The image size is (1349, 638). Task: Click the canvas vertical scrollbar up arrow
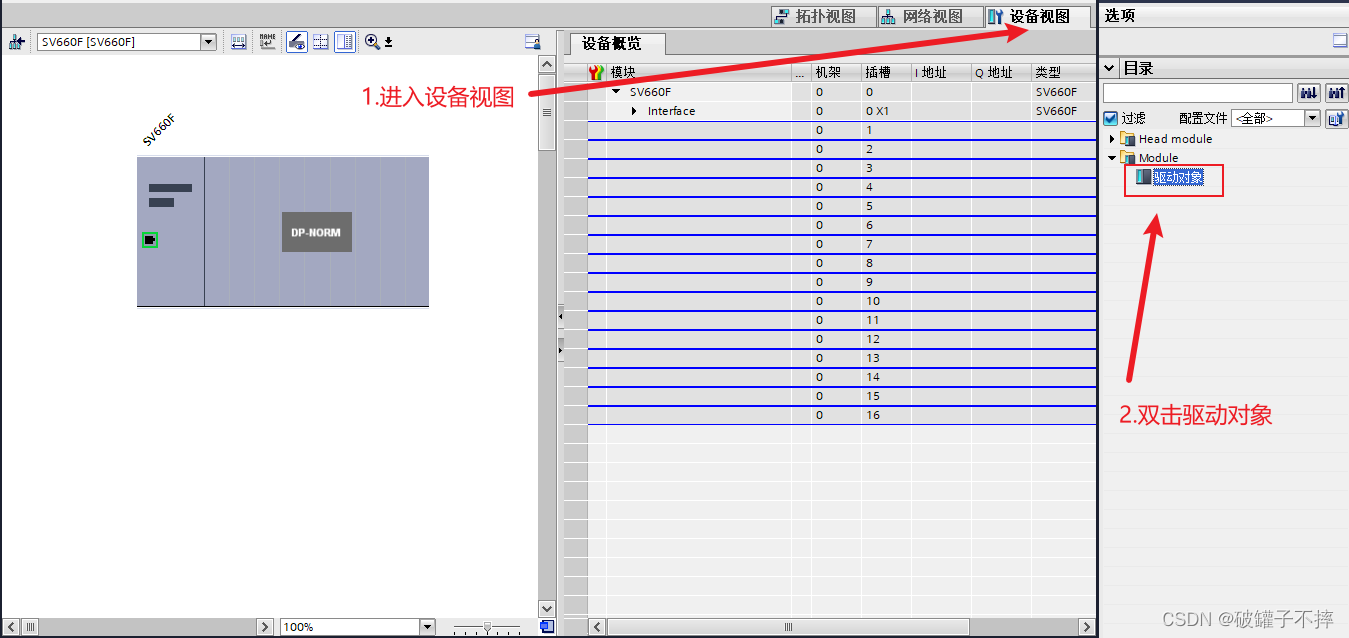547,64
